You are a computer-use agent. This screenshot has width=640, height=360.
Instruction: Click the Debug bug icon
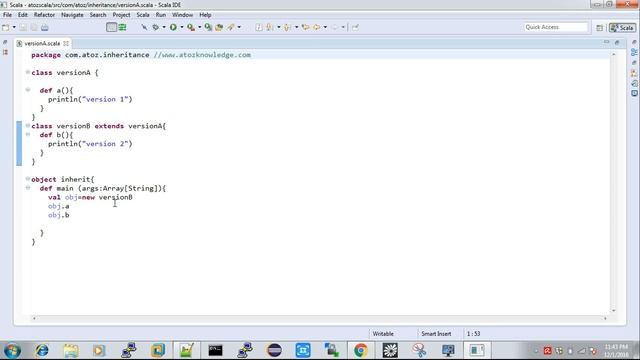[156, 27]
